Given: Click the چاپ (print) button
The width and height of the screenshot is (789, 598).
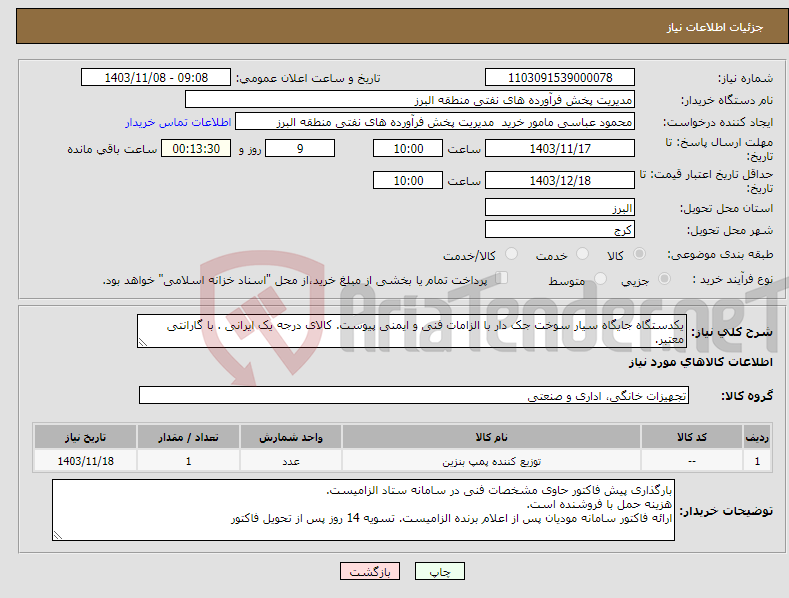Looking at the screenshot, I should [x=439, y=571].
